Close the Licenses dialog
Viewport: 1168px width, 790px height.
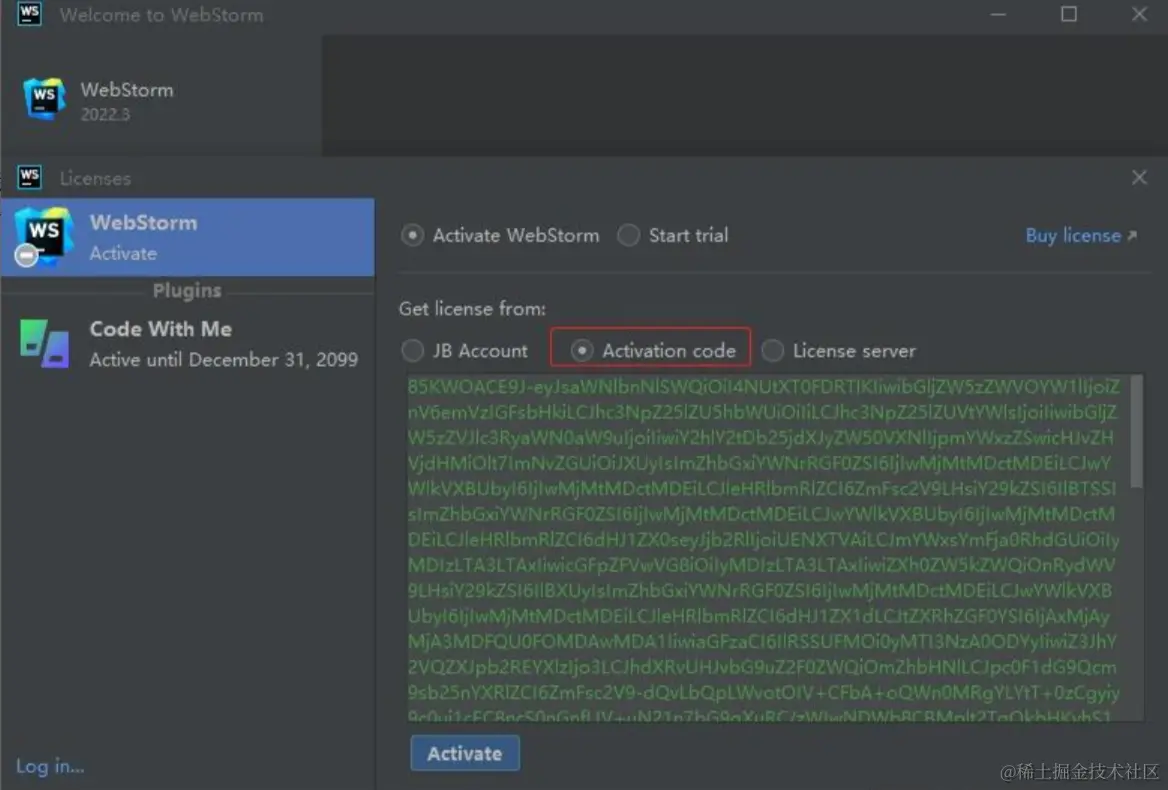coord(1139,177)
